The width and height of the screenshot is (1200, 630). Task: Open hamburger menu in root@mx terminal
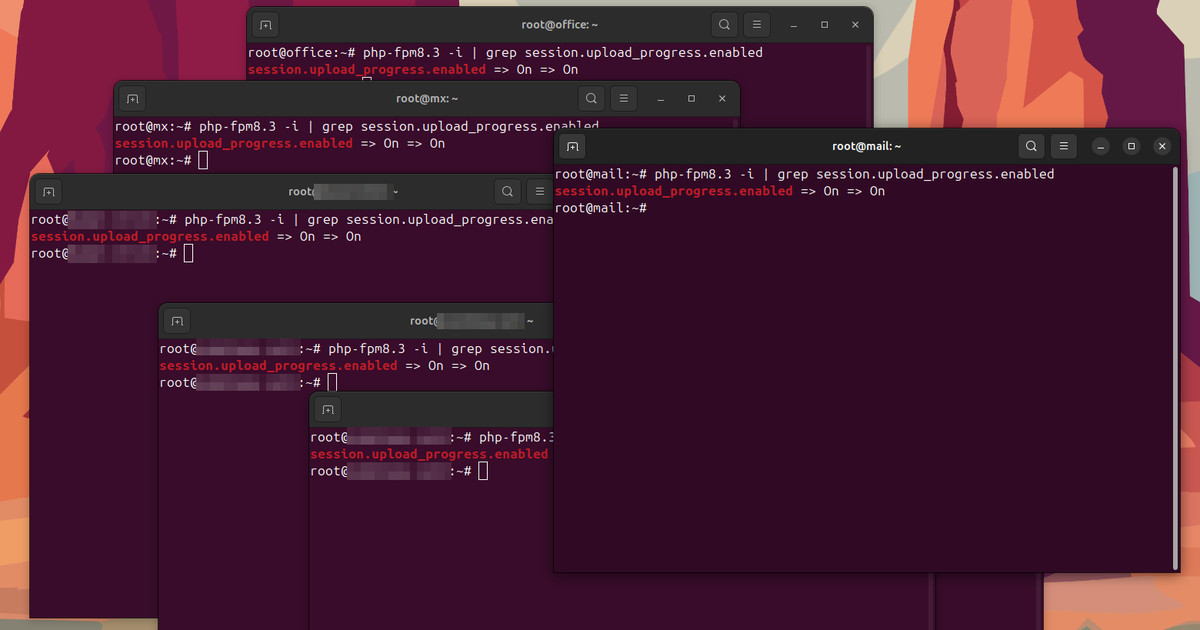tap(624, 99)
